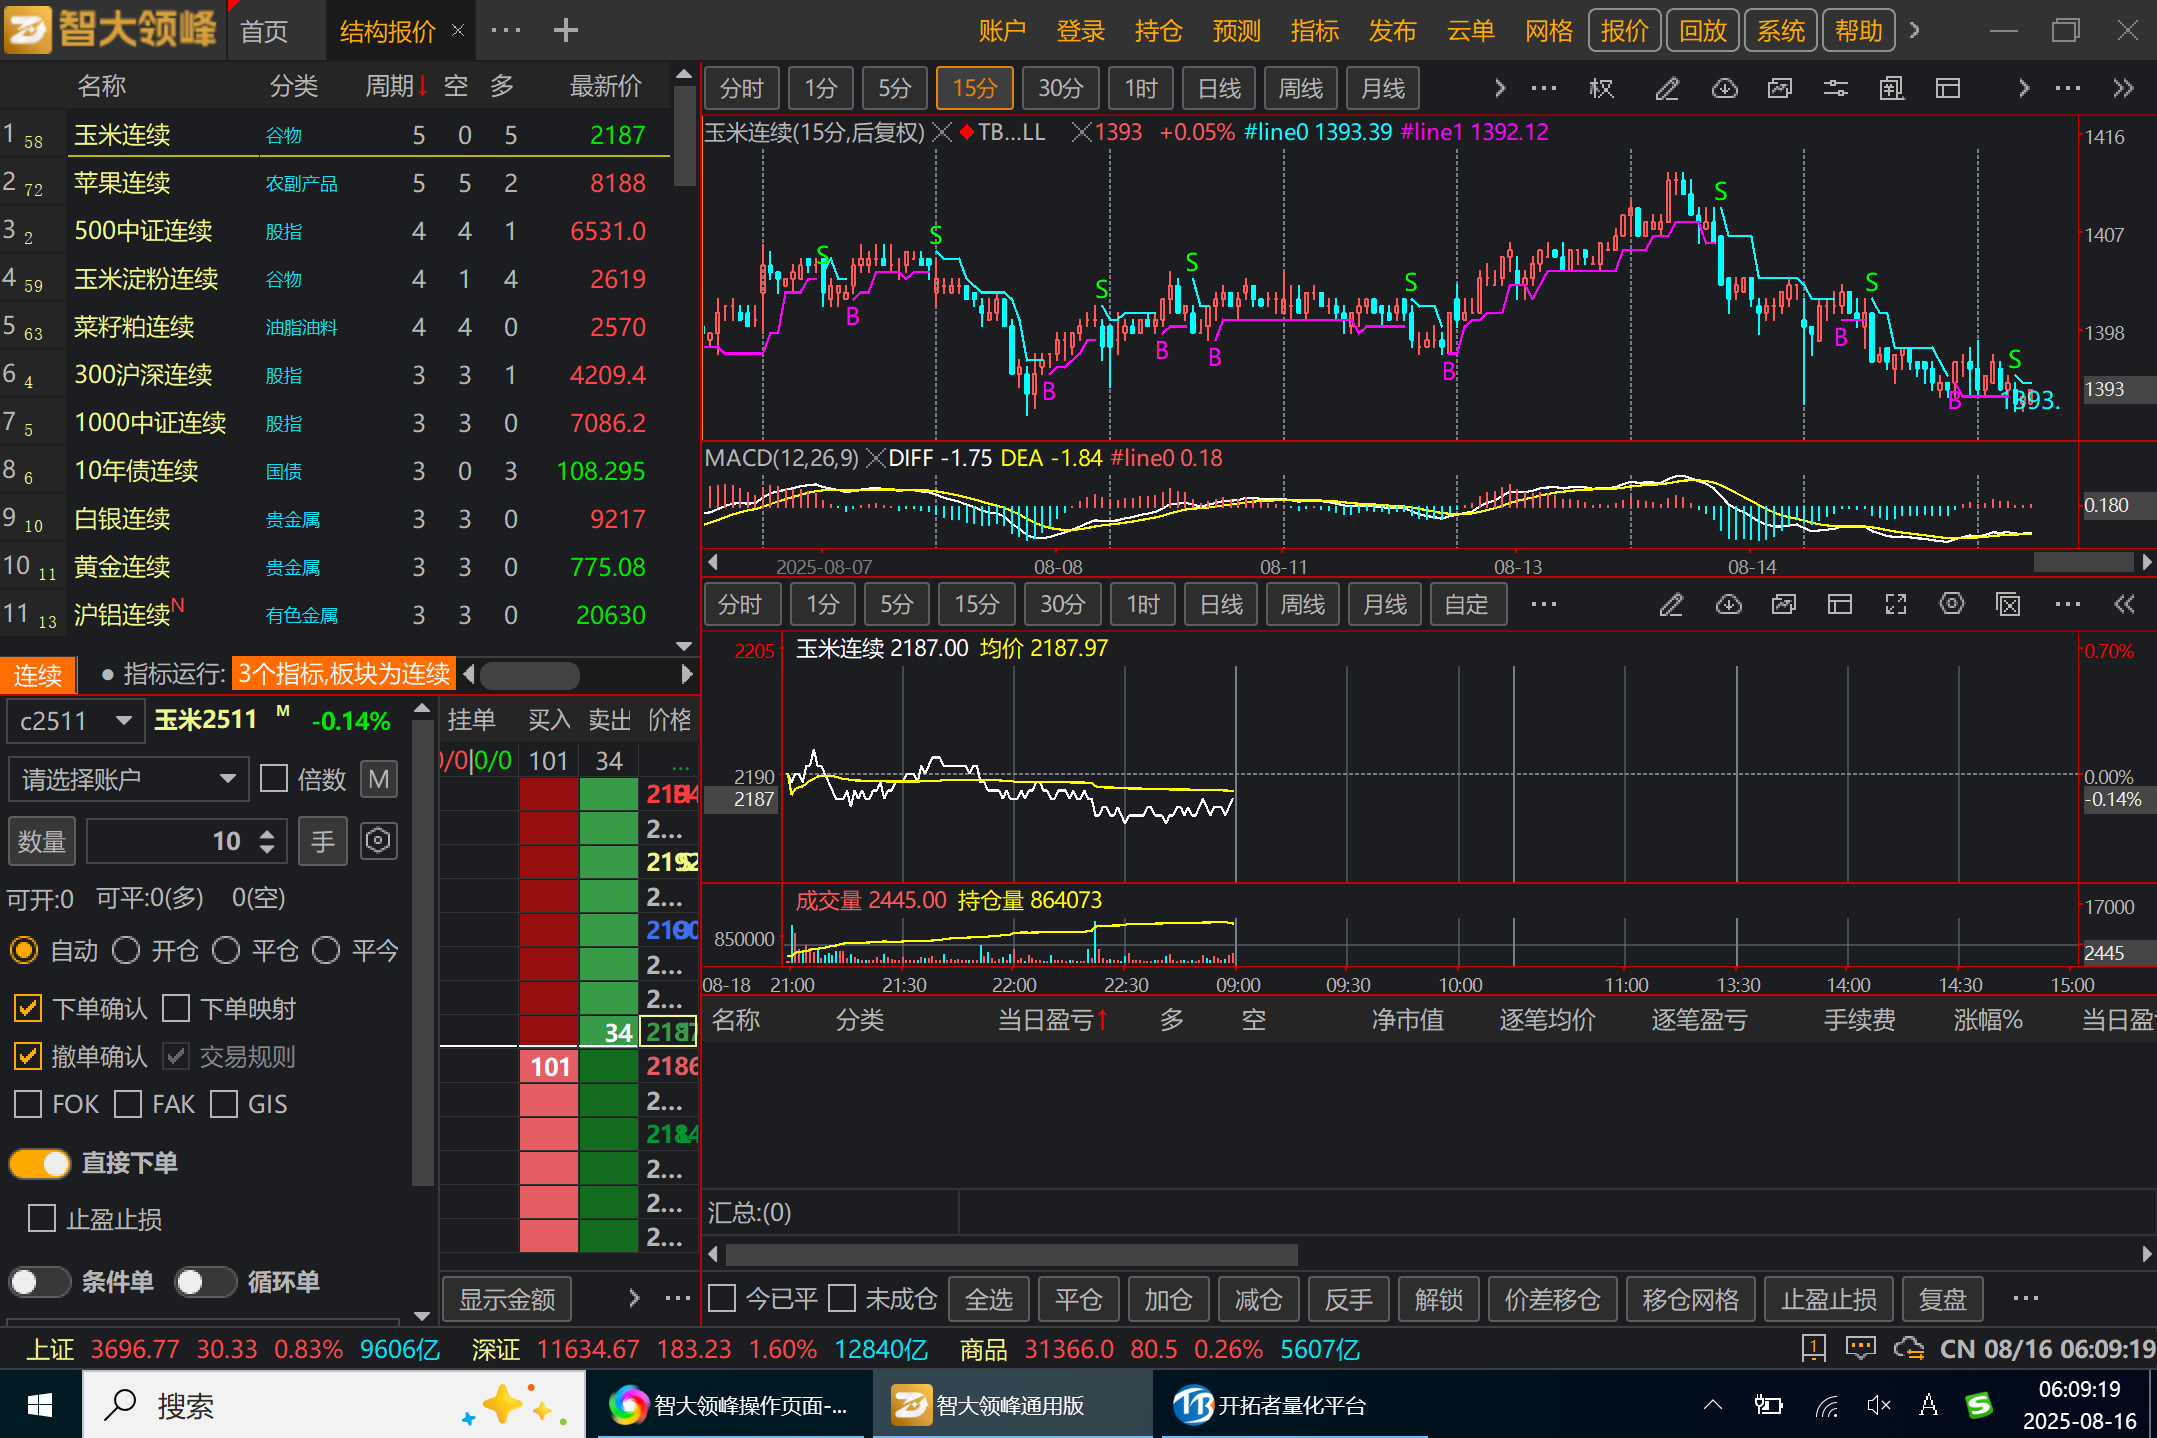This screenshot has width=2157, height=1438.
Task: Select the 日线 period in lower chart
Action: point(1221,604)
